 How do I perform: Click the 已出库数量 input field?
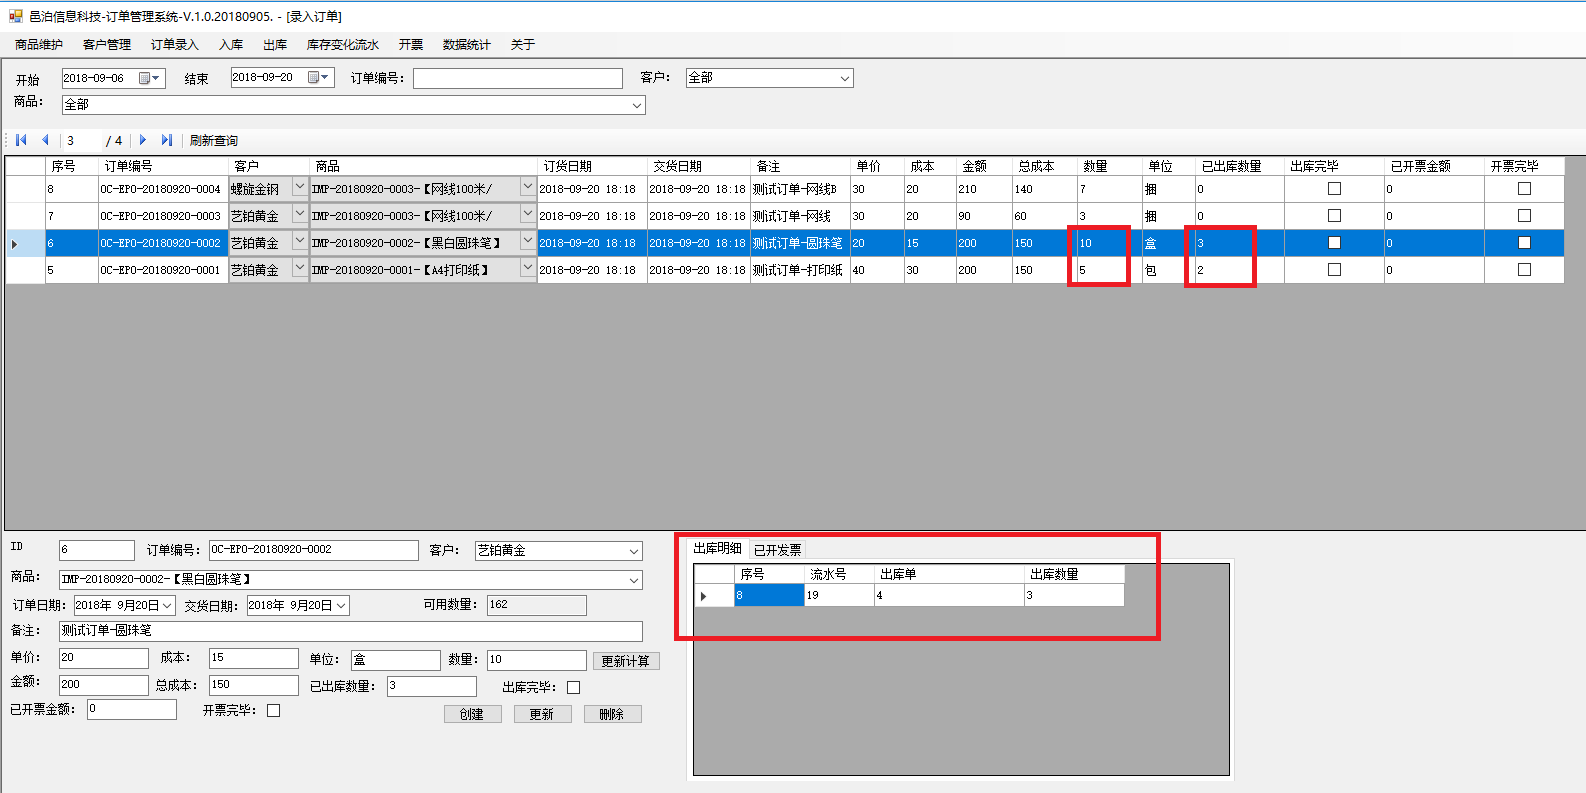[x=432, y=686]
